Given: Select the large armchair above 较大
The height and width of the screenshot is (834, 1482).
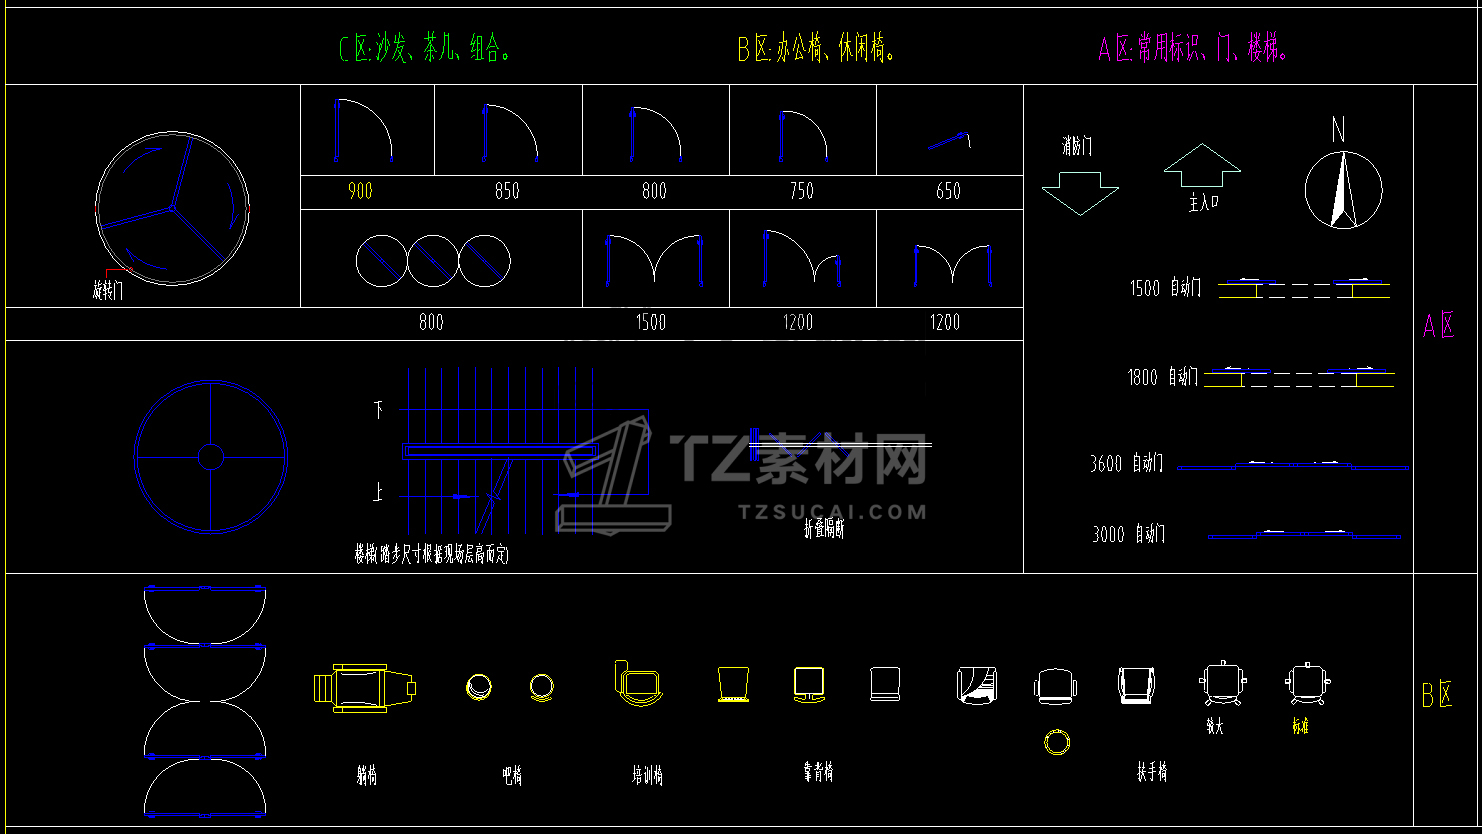Looking at the screenshot, I should point(1223,684).
